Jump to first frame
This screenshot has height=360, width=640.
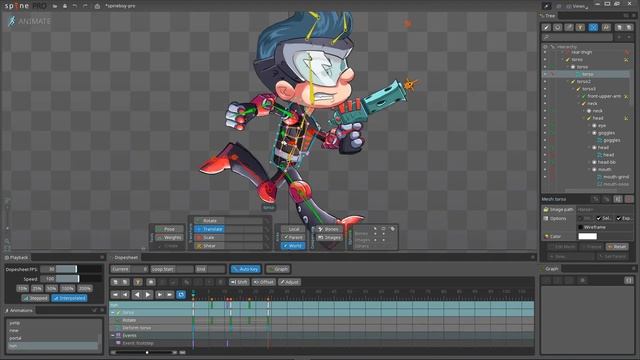coord(115,294)
